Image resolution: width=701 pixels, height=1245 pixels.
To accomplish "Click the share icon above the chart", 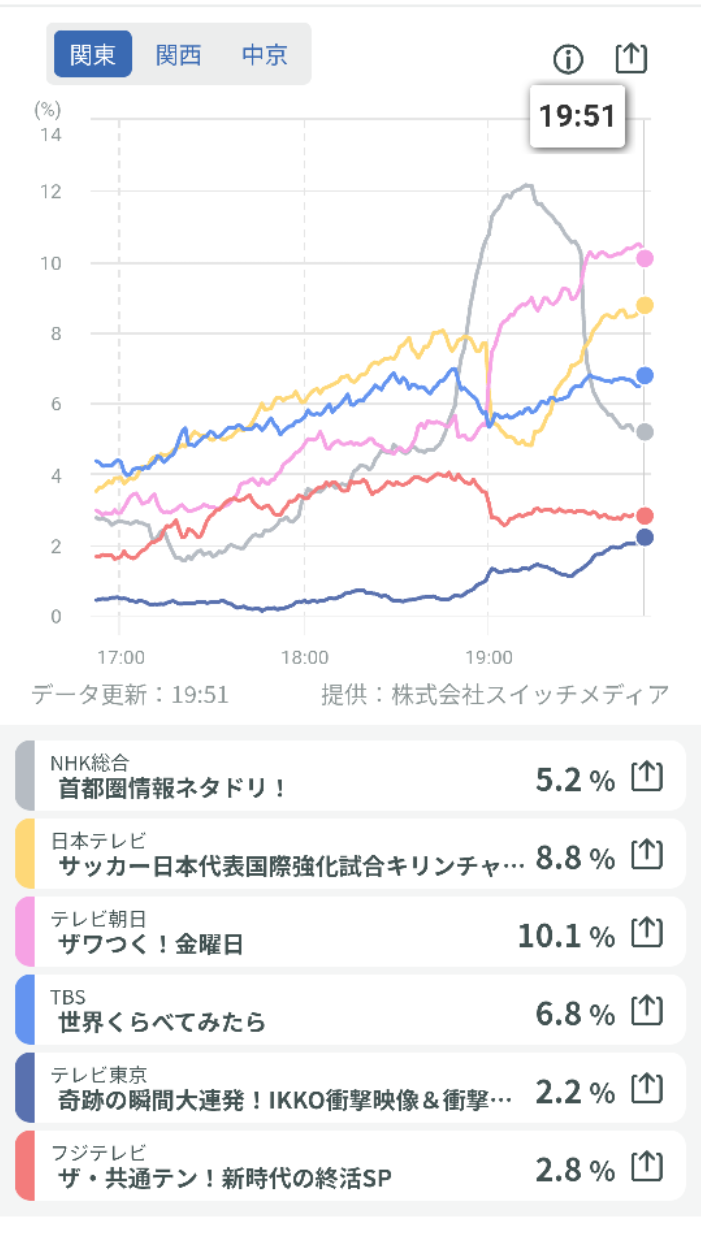I will [631, 59].
